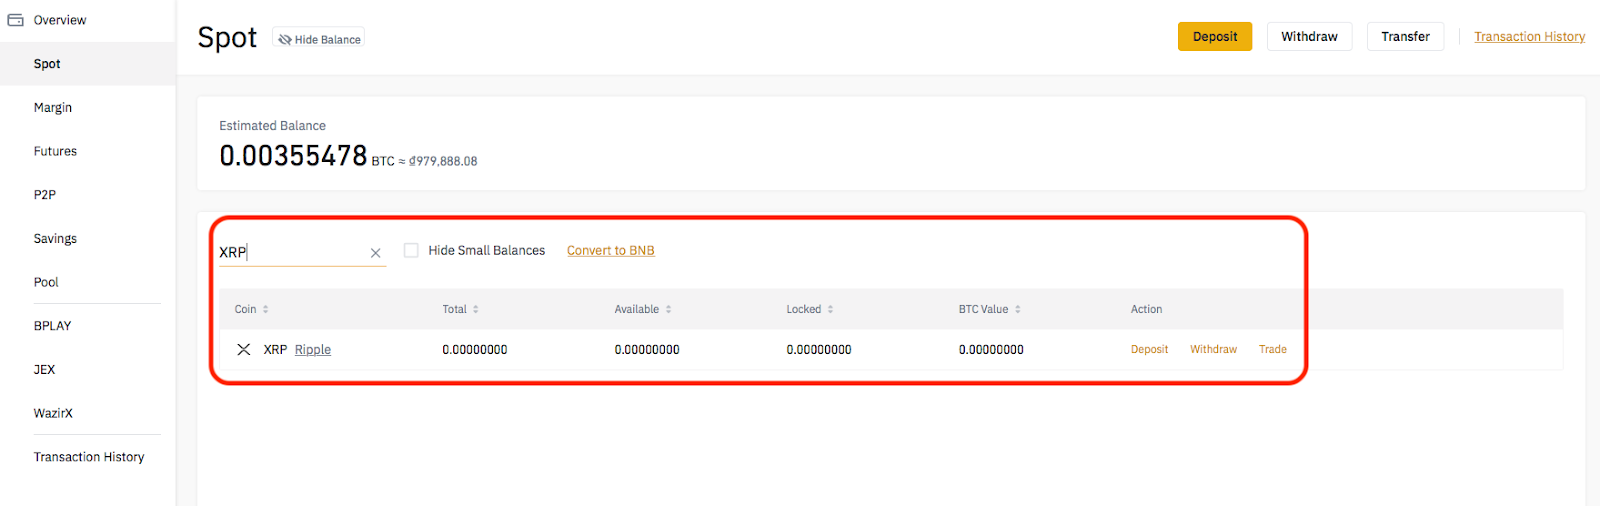Select the ₫979,888.08 fiat estimate

tap(443, 161)
